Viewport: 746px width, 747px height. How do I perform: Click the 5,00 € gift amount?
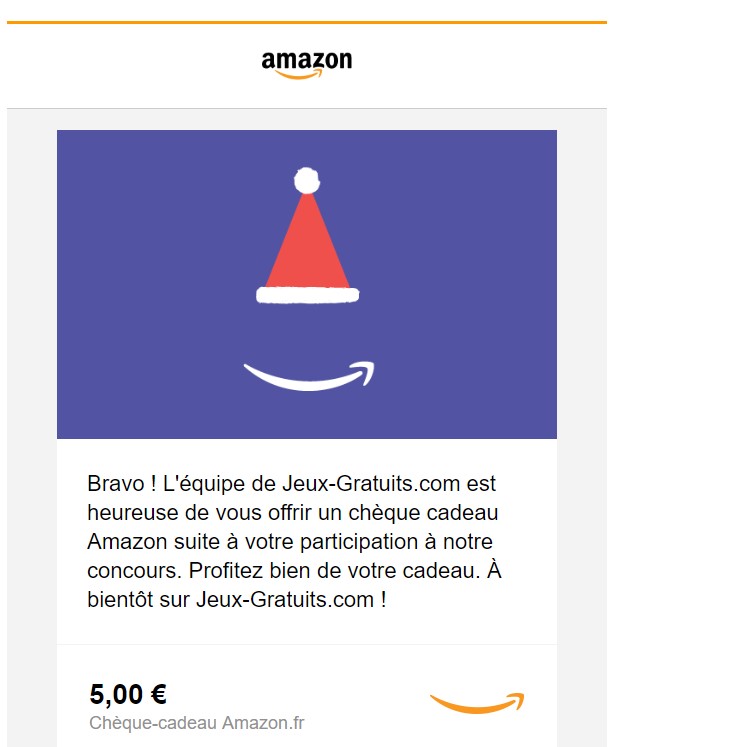point(128,694)
